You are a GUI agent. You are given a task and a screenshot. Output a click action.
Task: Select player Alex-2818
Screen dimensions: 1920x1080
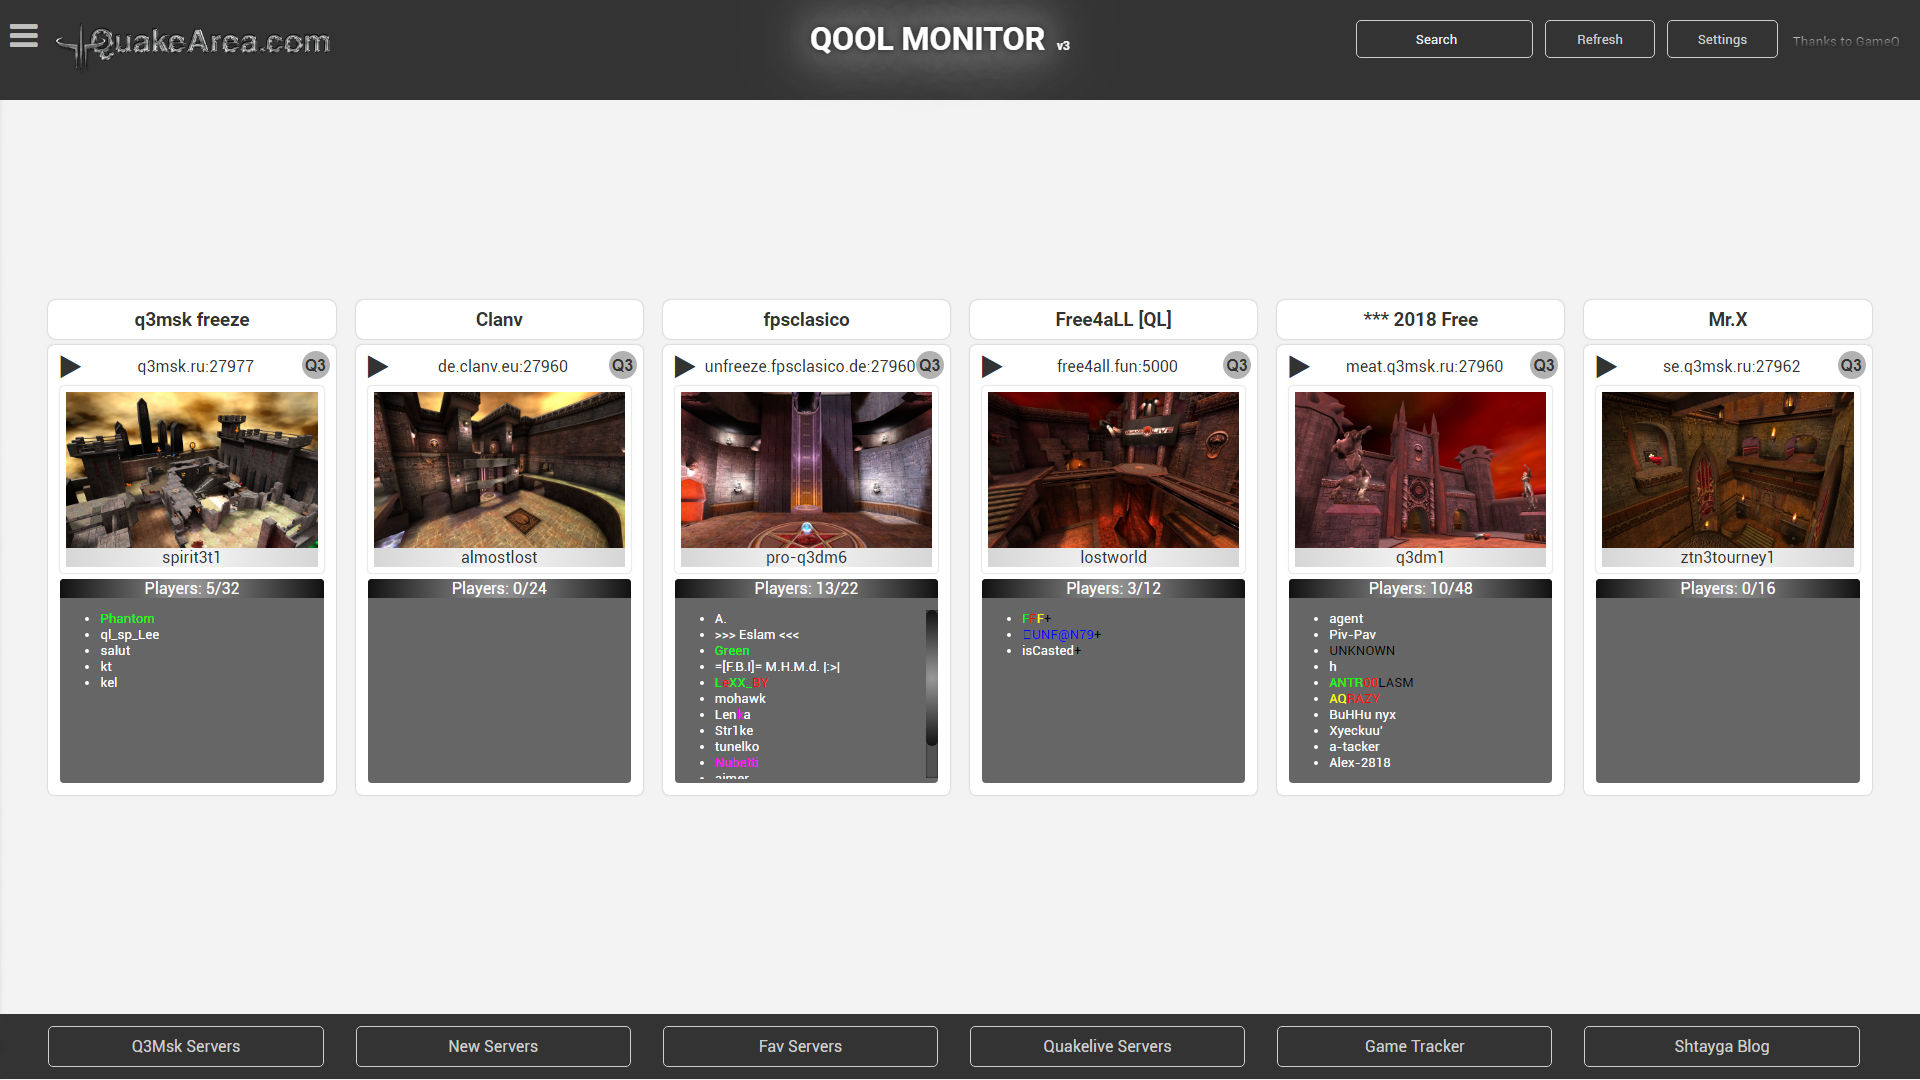pos(1359,763)
